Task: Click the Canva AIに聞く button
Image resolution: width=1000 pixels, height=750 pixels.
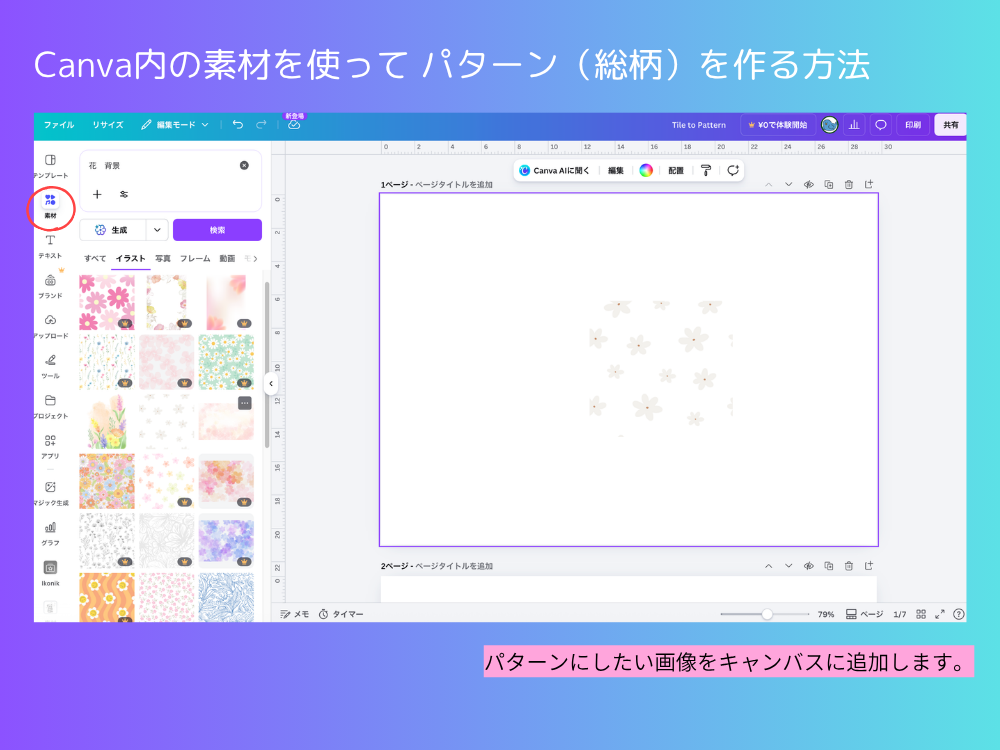Action: tap(554, 170)
